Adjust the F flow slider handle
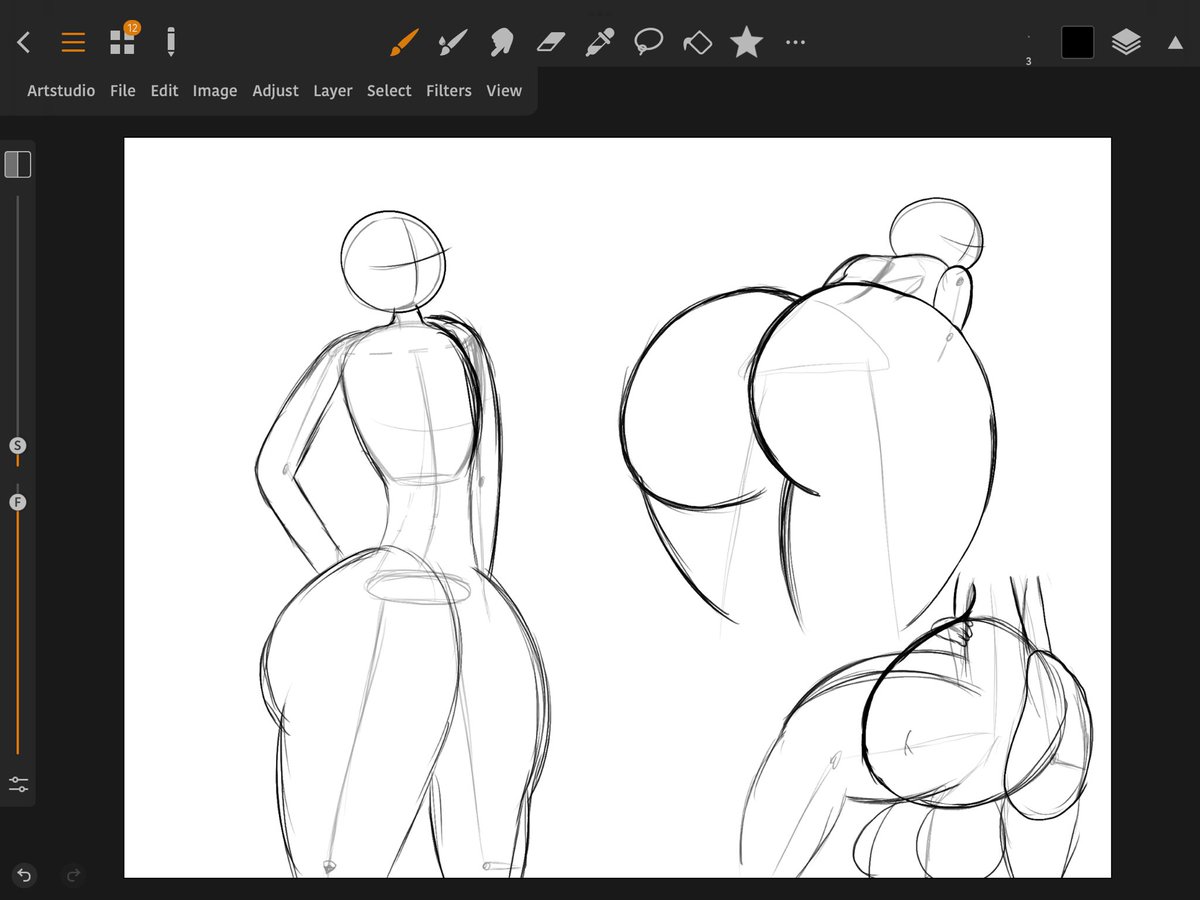1200x900 pixels. click(x=17, y=502)
